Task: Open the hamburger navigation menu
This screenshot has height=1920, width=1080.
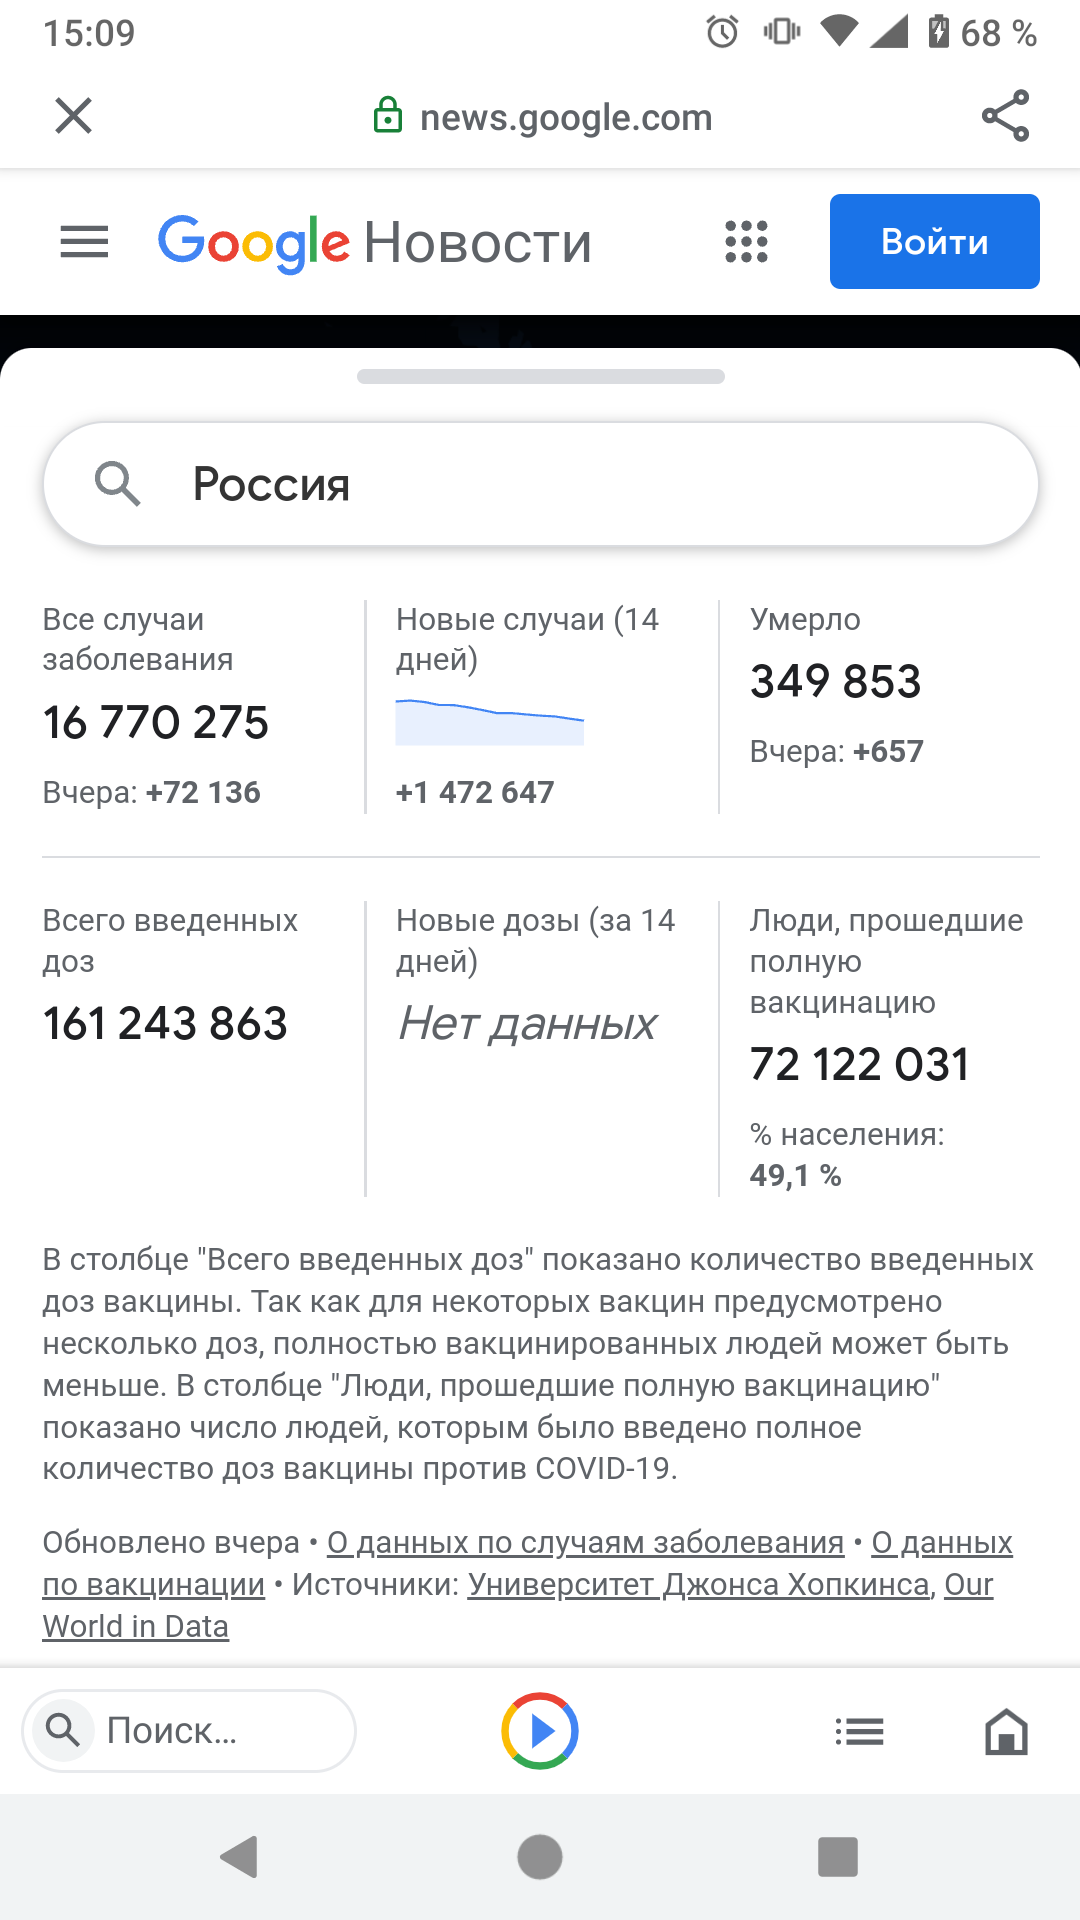Action: pos(84,242)
